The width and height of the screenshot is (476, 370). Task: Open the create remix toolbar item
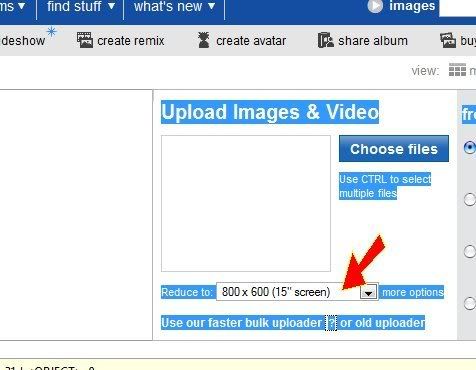pos(121,41)
